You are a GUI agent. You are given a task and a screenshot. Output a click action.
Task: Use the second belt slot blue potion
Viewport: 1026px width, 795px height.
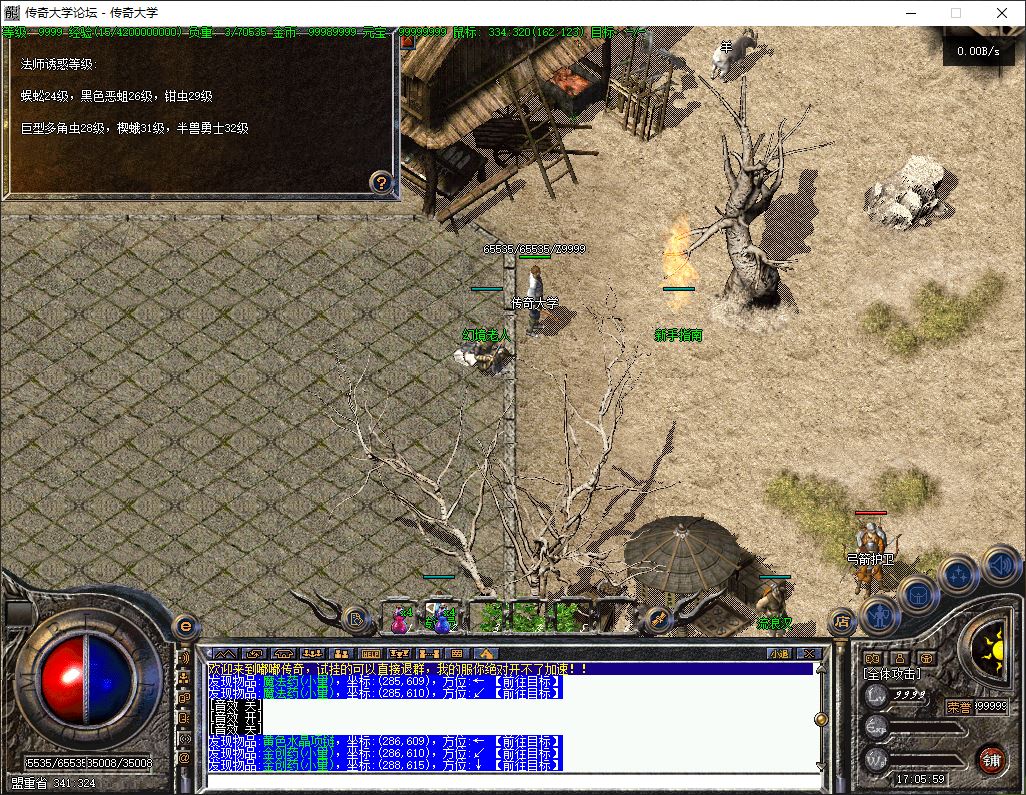click(x=440, y=619)
